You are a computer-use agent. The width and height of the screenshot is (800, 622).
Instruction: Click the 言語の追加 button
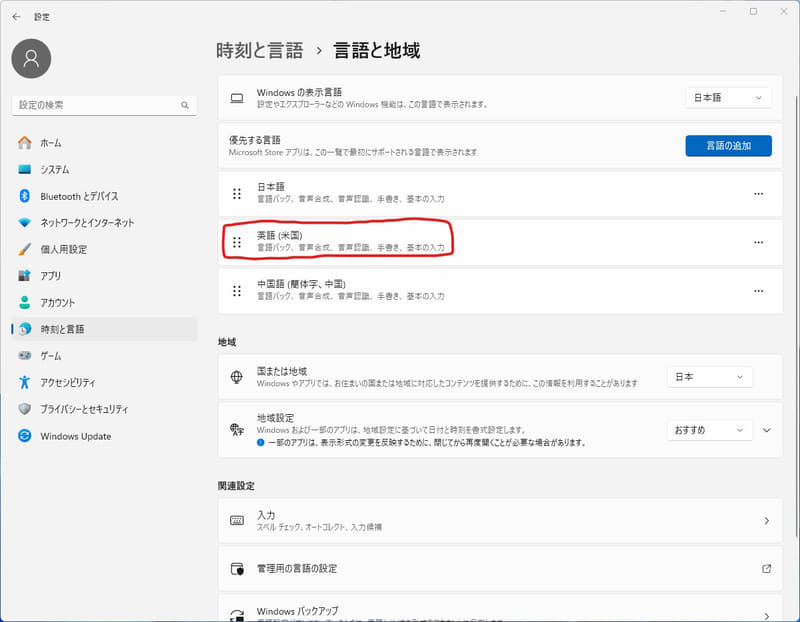pos(728,146)
